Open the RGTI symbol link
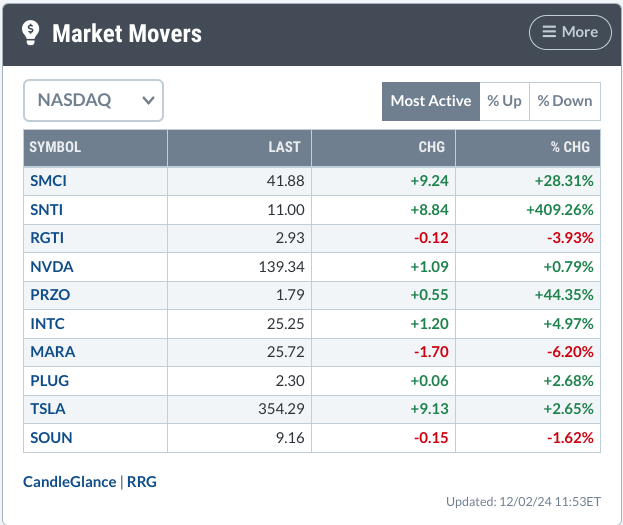This screenshot has width=623, height=525. (x=47, y=238)
